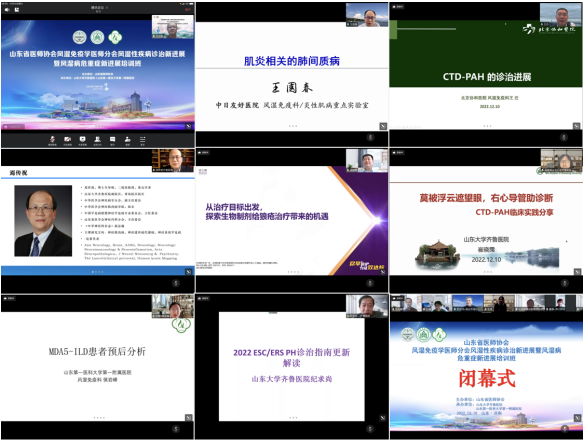Click expand icon on MDA5-ILD患者预后分析 slide
Viewport: 584px width, 440px height.
pos(189,418)
